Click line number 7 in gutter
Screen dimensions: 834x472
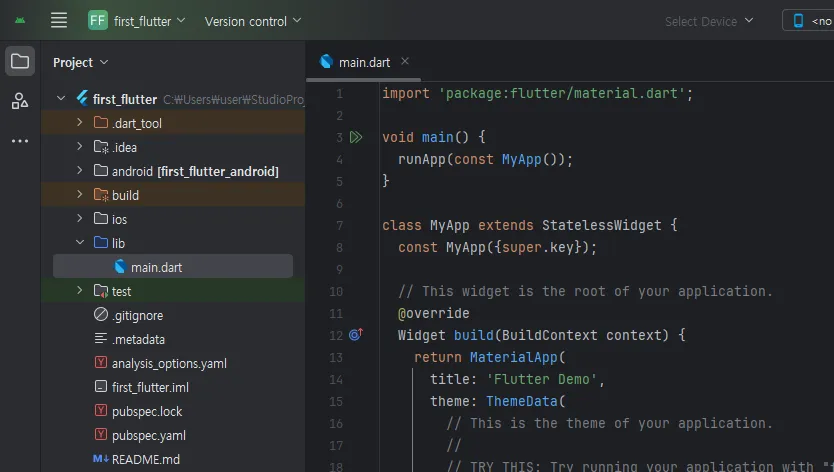339,226
